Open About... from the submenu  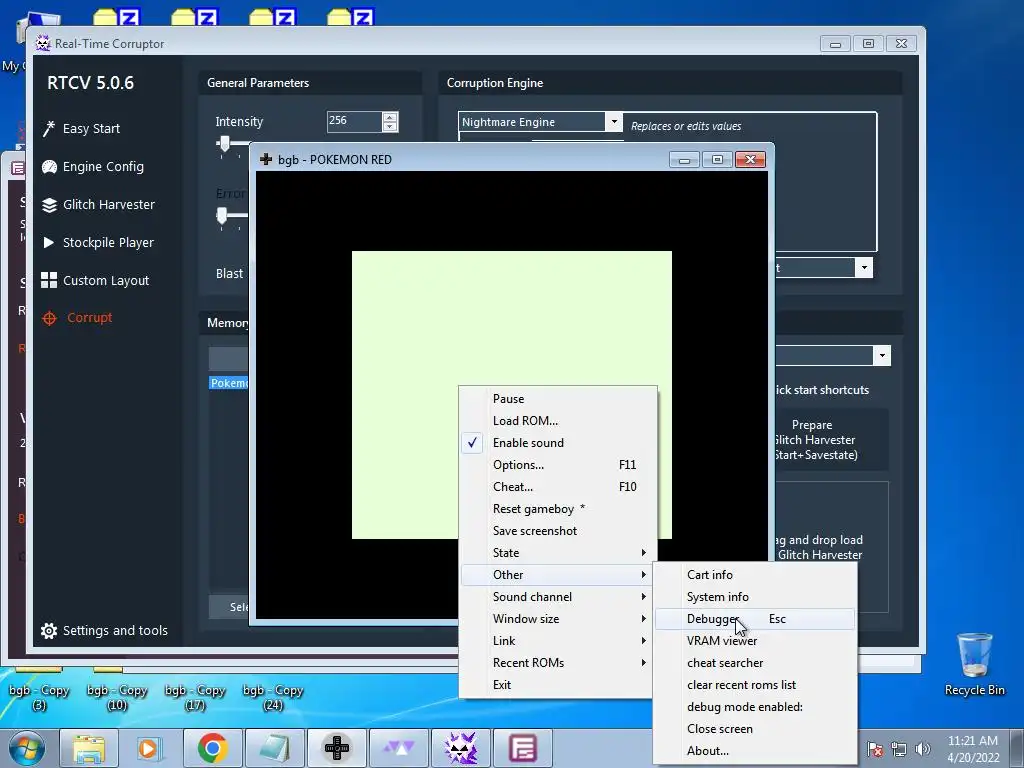click(755, 751)
